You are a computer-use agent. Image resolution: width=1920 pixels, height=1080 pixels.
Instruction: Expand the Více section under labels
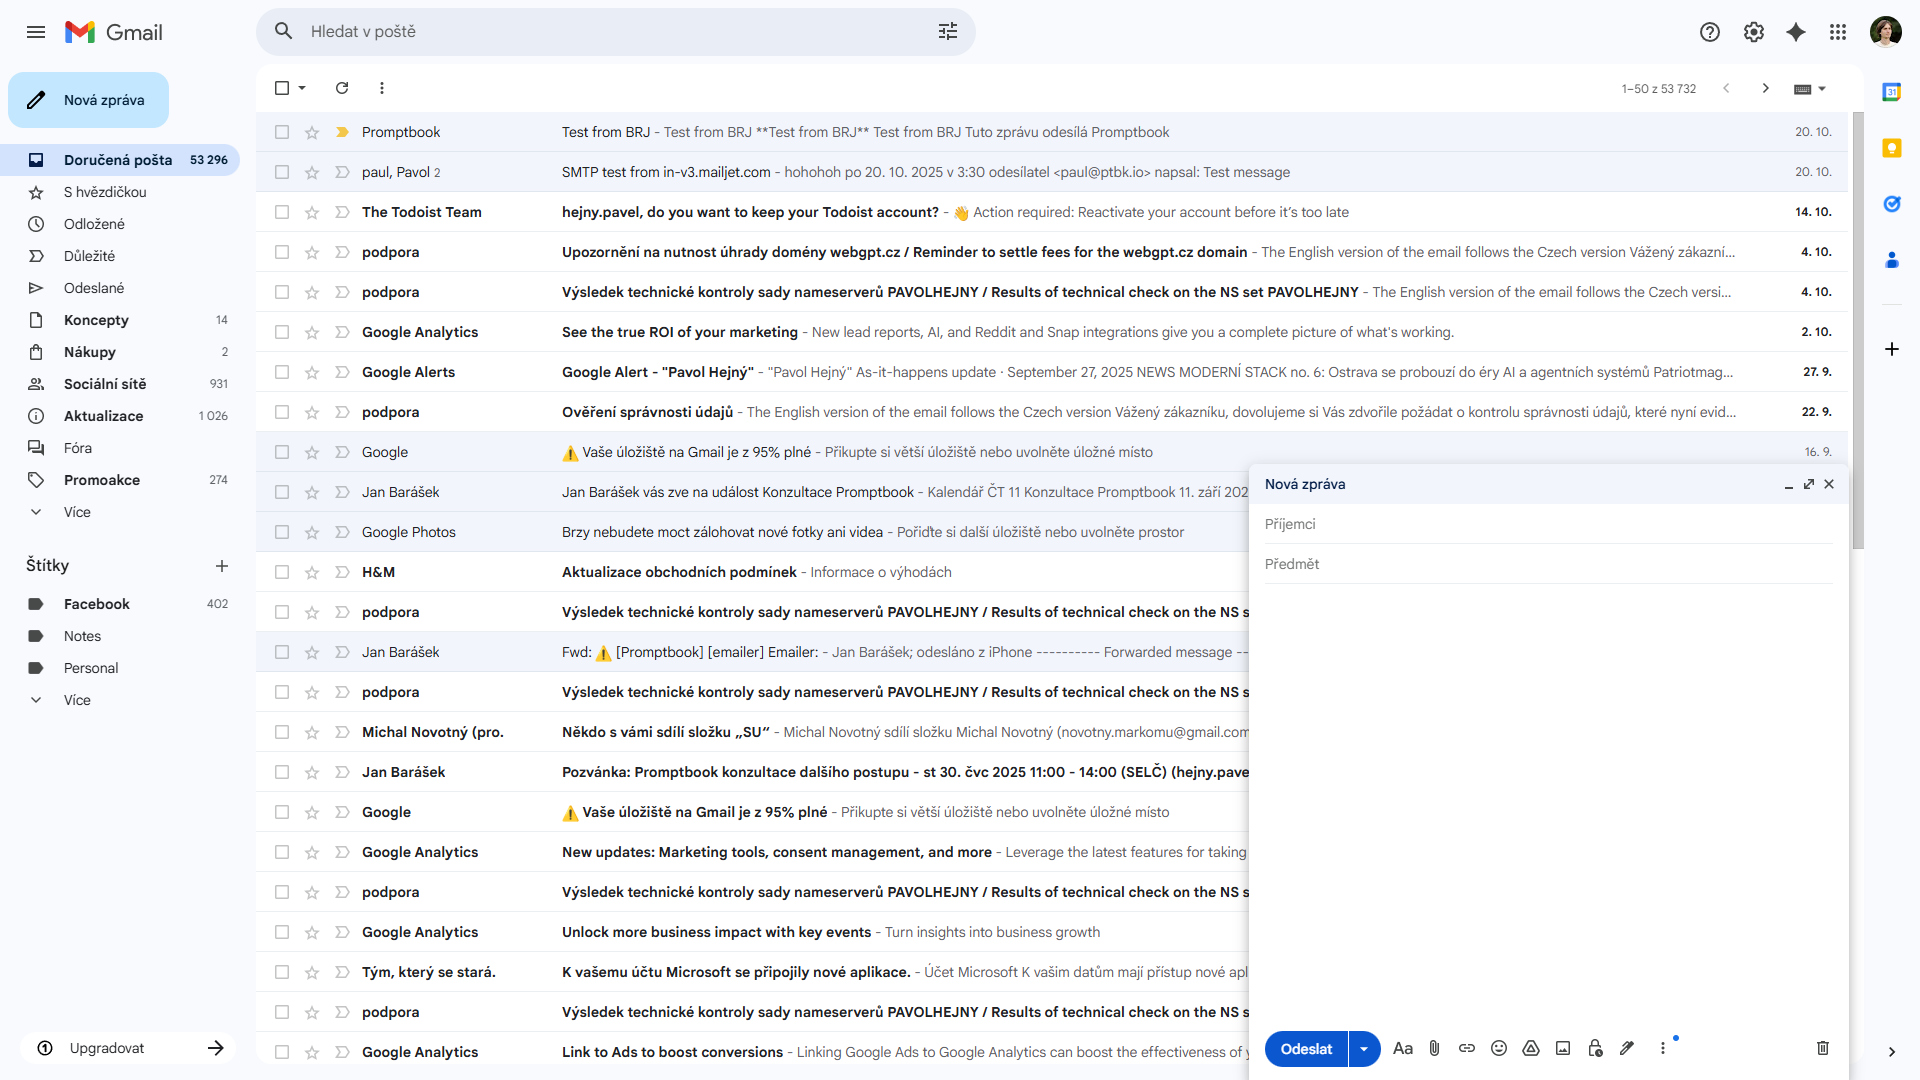pyautogui.click(x=77, y=700)
